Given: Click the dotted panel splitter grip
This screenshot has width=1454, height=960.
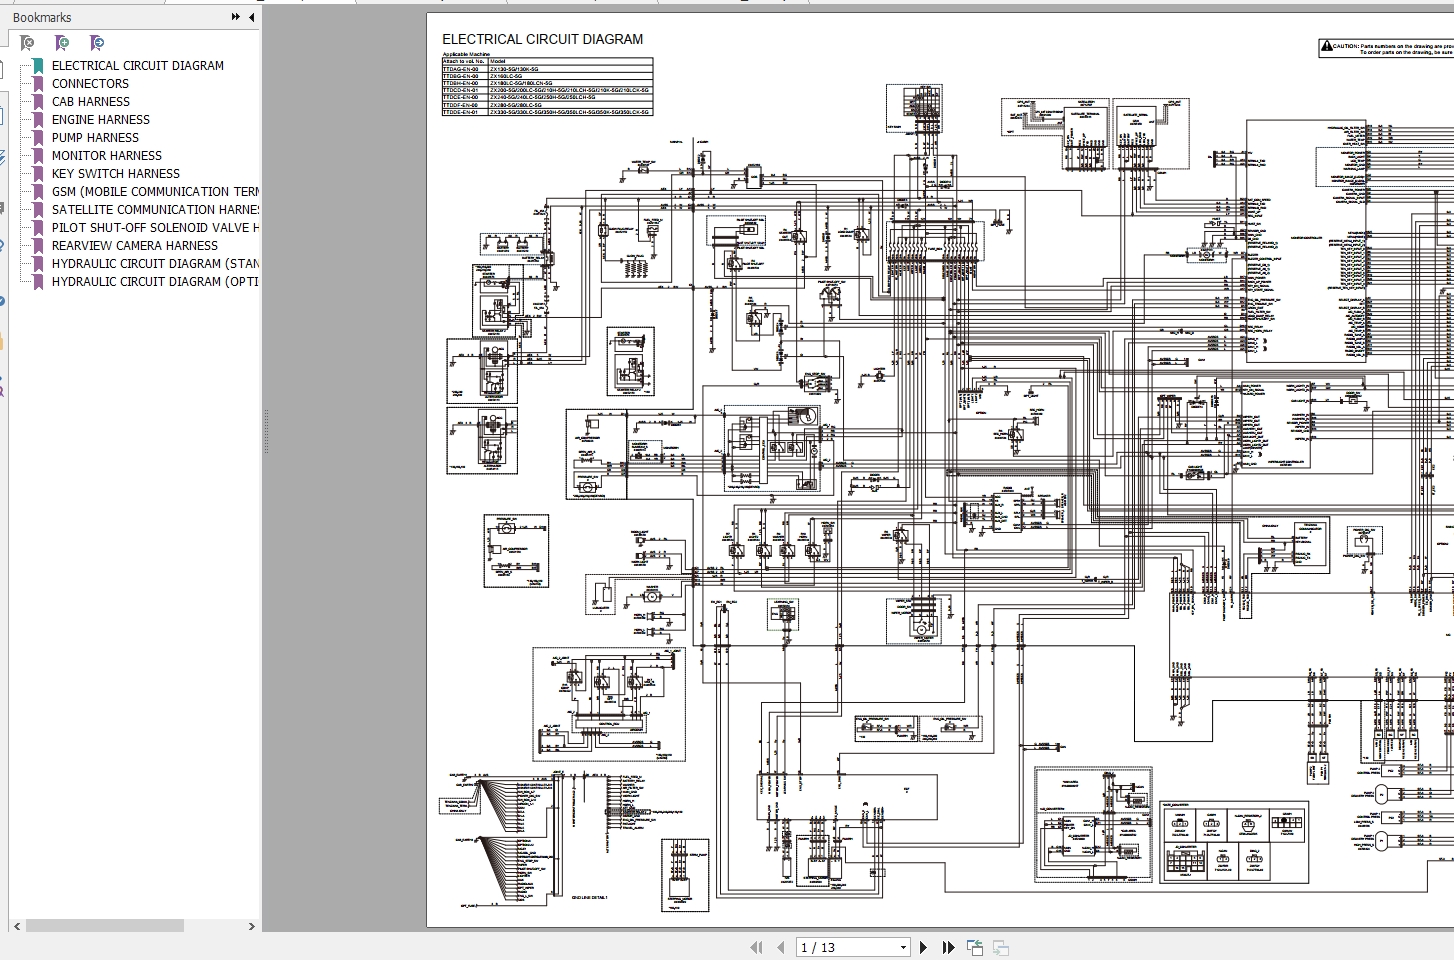Looking at the screenshot, I should (x=266, y=432).
